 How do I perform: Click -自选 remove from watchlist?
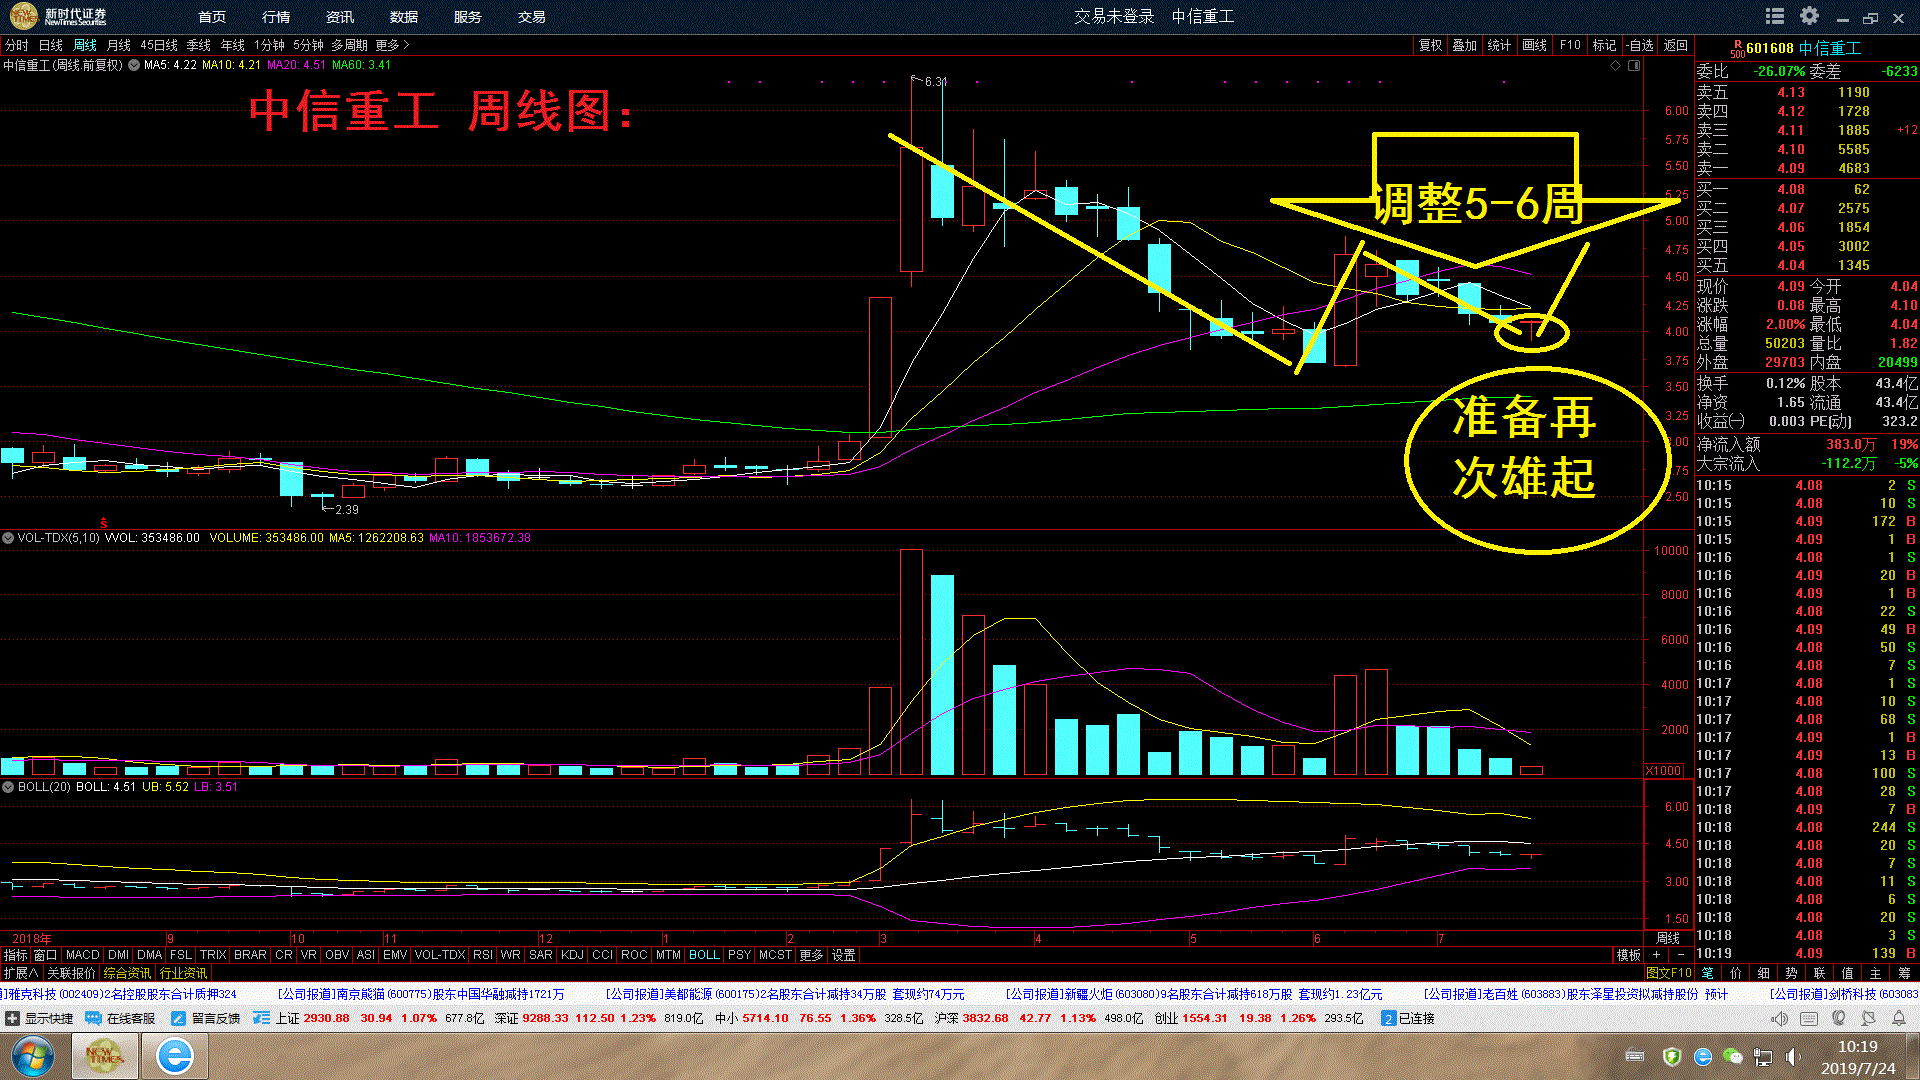click(1640, 45)
